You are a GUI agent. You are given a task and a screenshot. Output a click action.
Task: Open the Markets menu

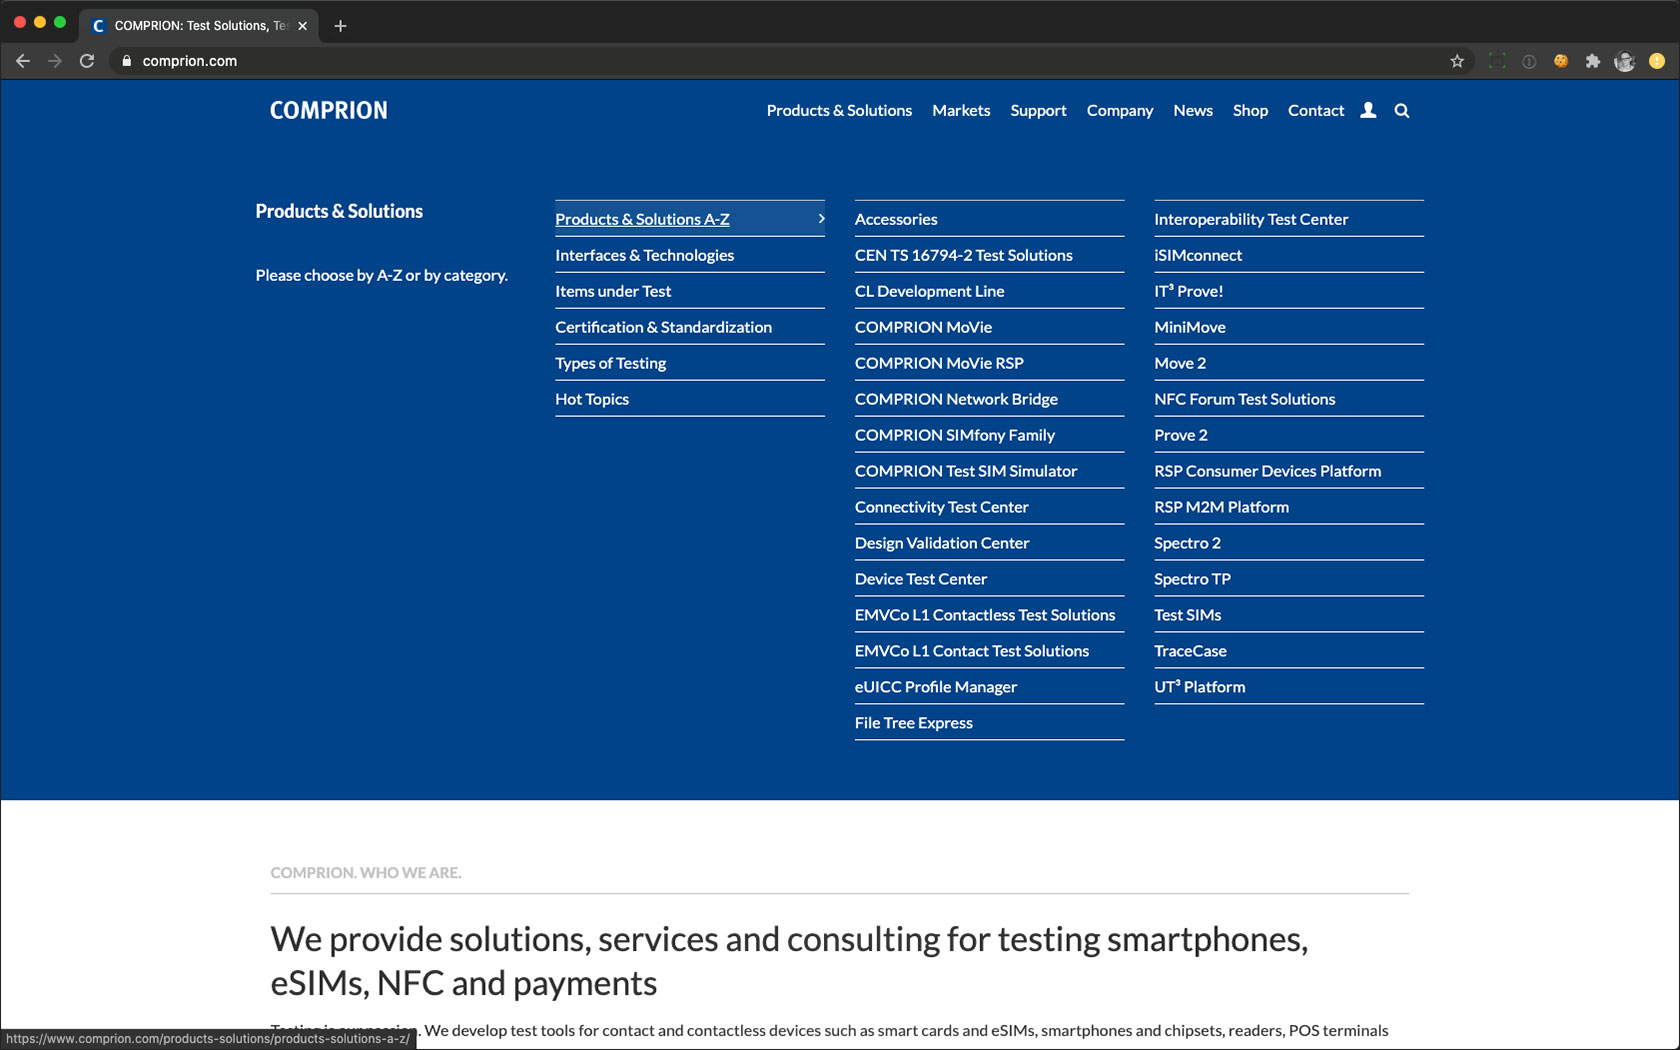(x=961, y=111)
